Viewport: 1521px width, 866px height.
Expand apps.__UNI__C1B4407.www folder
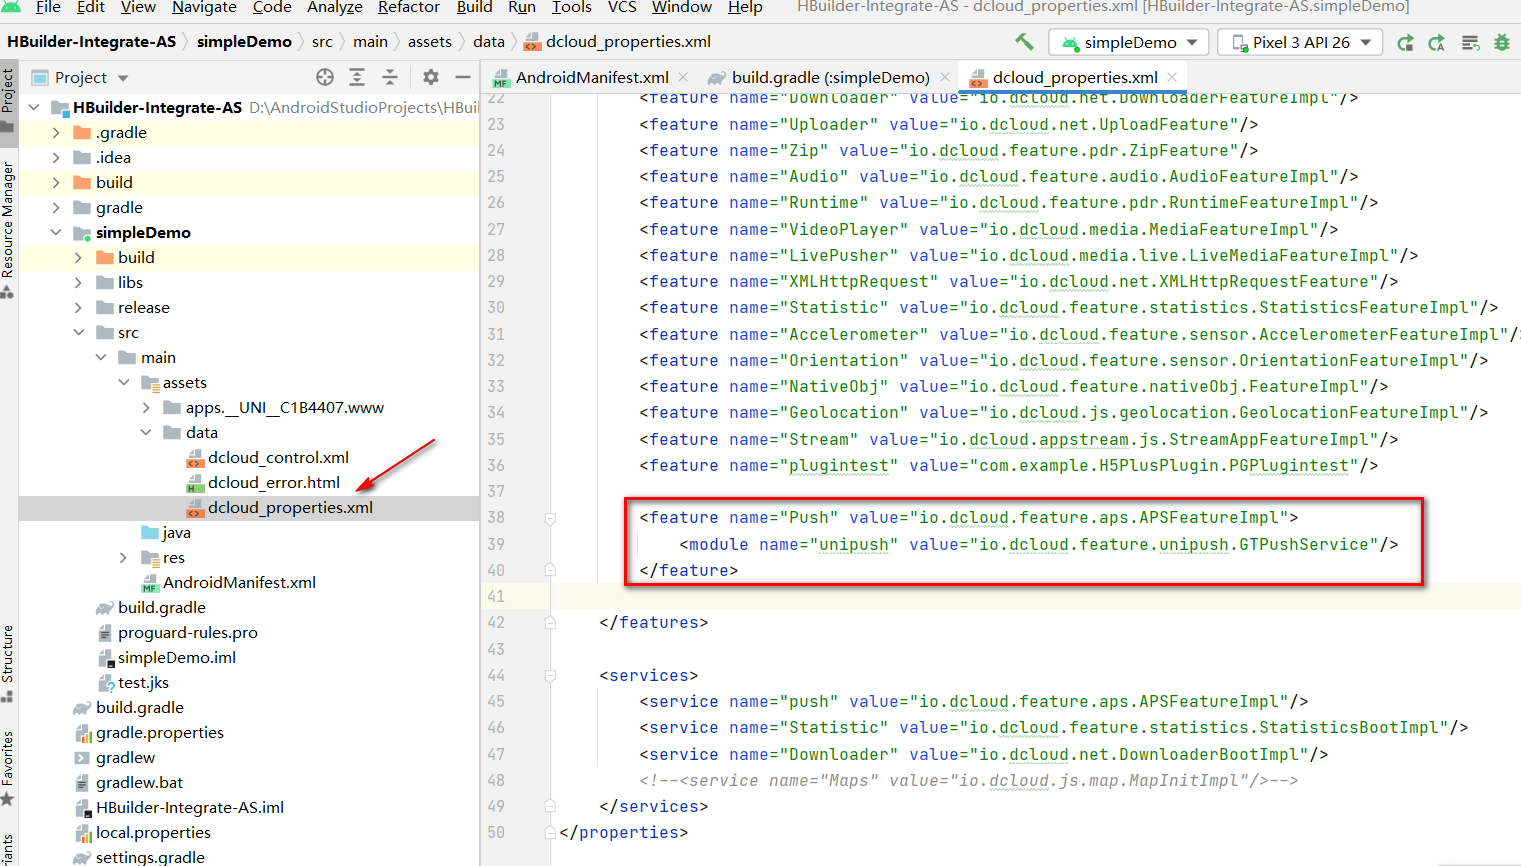pos(146,407)
